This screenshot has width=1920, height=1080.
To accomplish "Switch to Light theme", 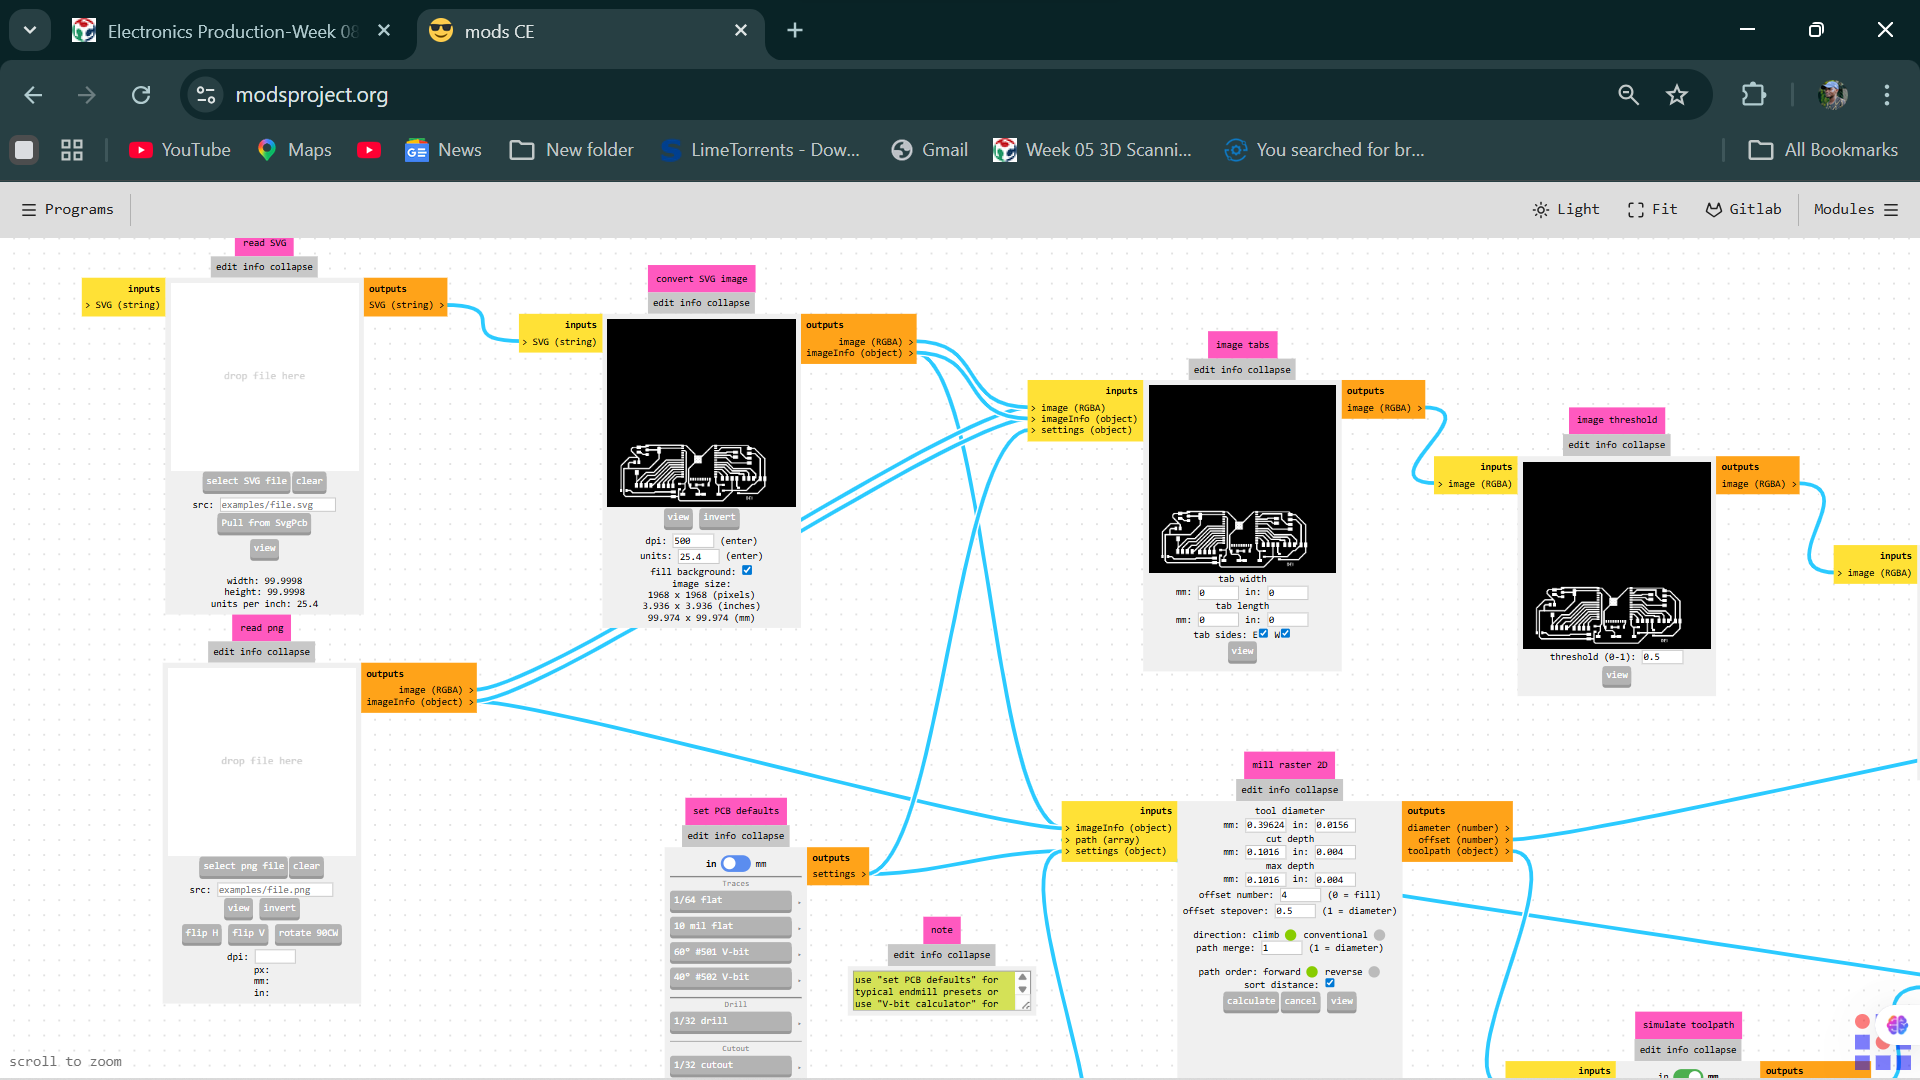I will point(1566,209).
